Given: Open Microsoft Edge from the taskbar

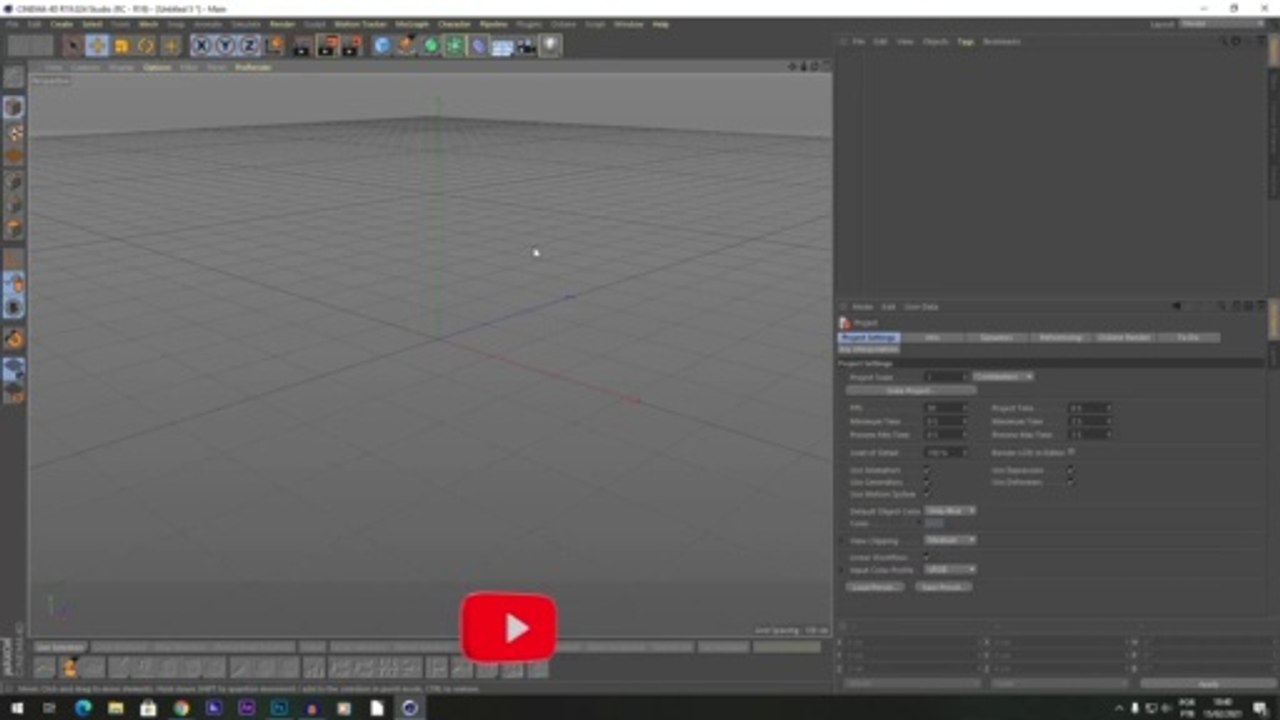Looking at the screenshot, I should tap(83, 708).
